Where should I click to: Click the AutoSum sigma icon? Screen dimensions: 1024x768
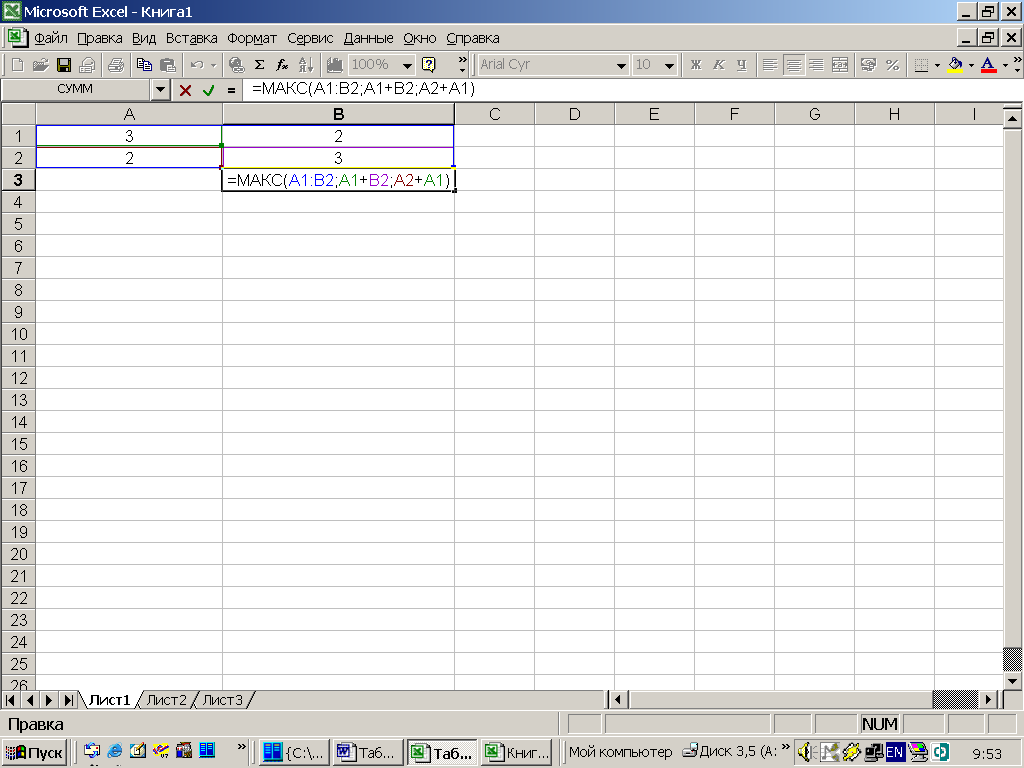[259, 65]
